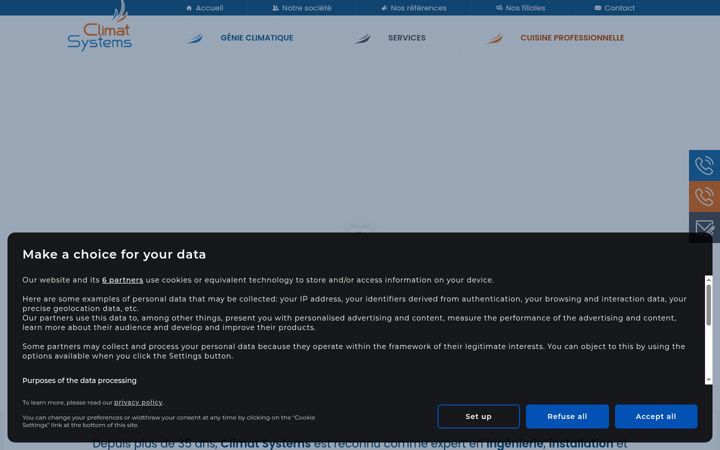This screenshot has height=450, width=720.
Task: Click the cookie dialog scrollbar thumb
Action: coord(709,305)
